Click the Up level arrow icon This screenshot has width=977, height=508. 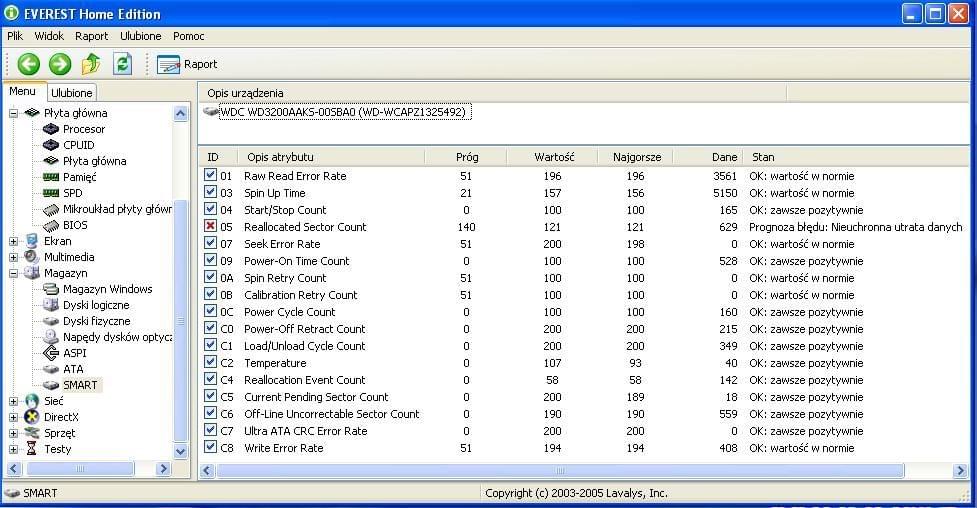pos(91,64)
